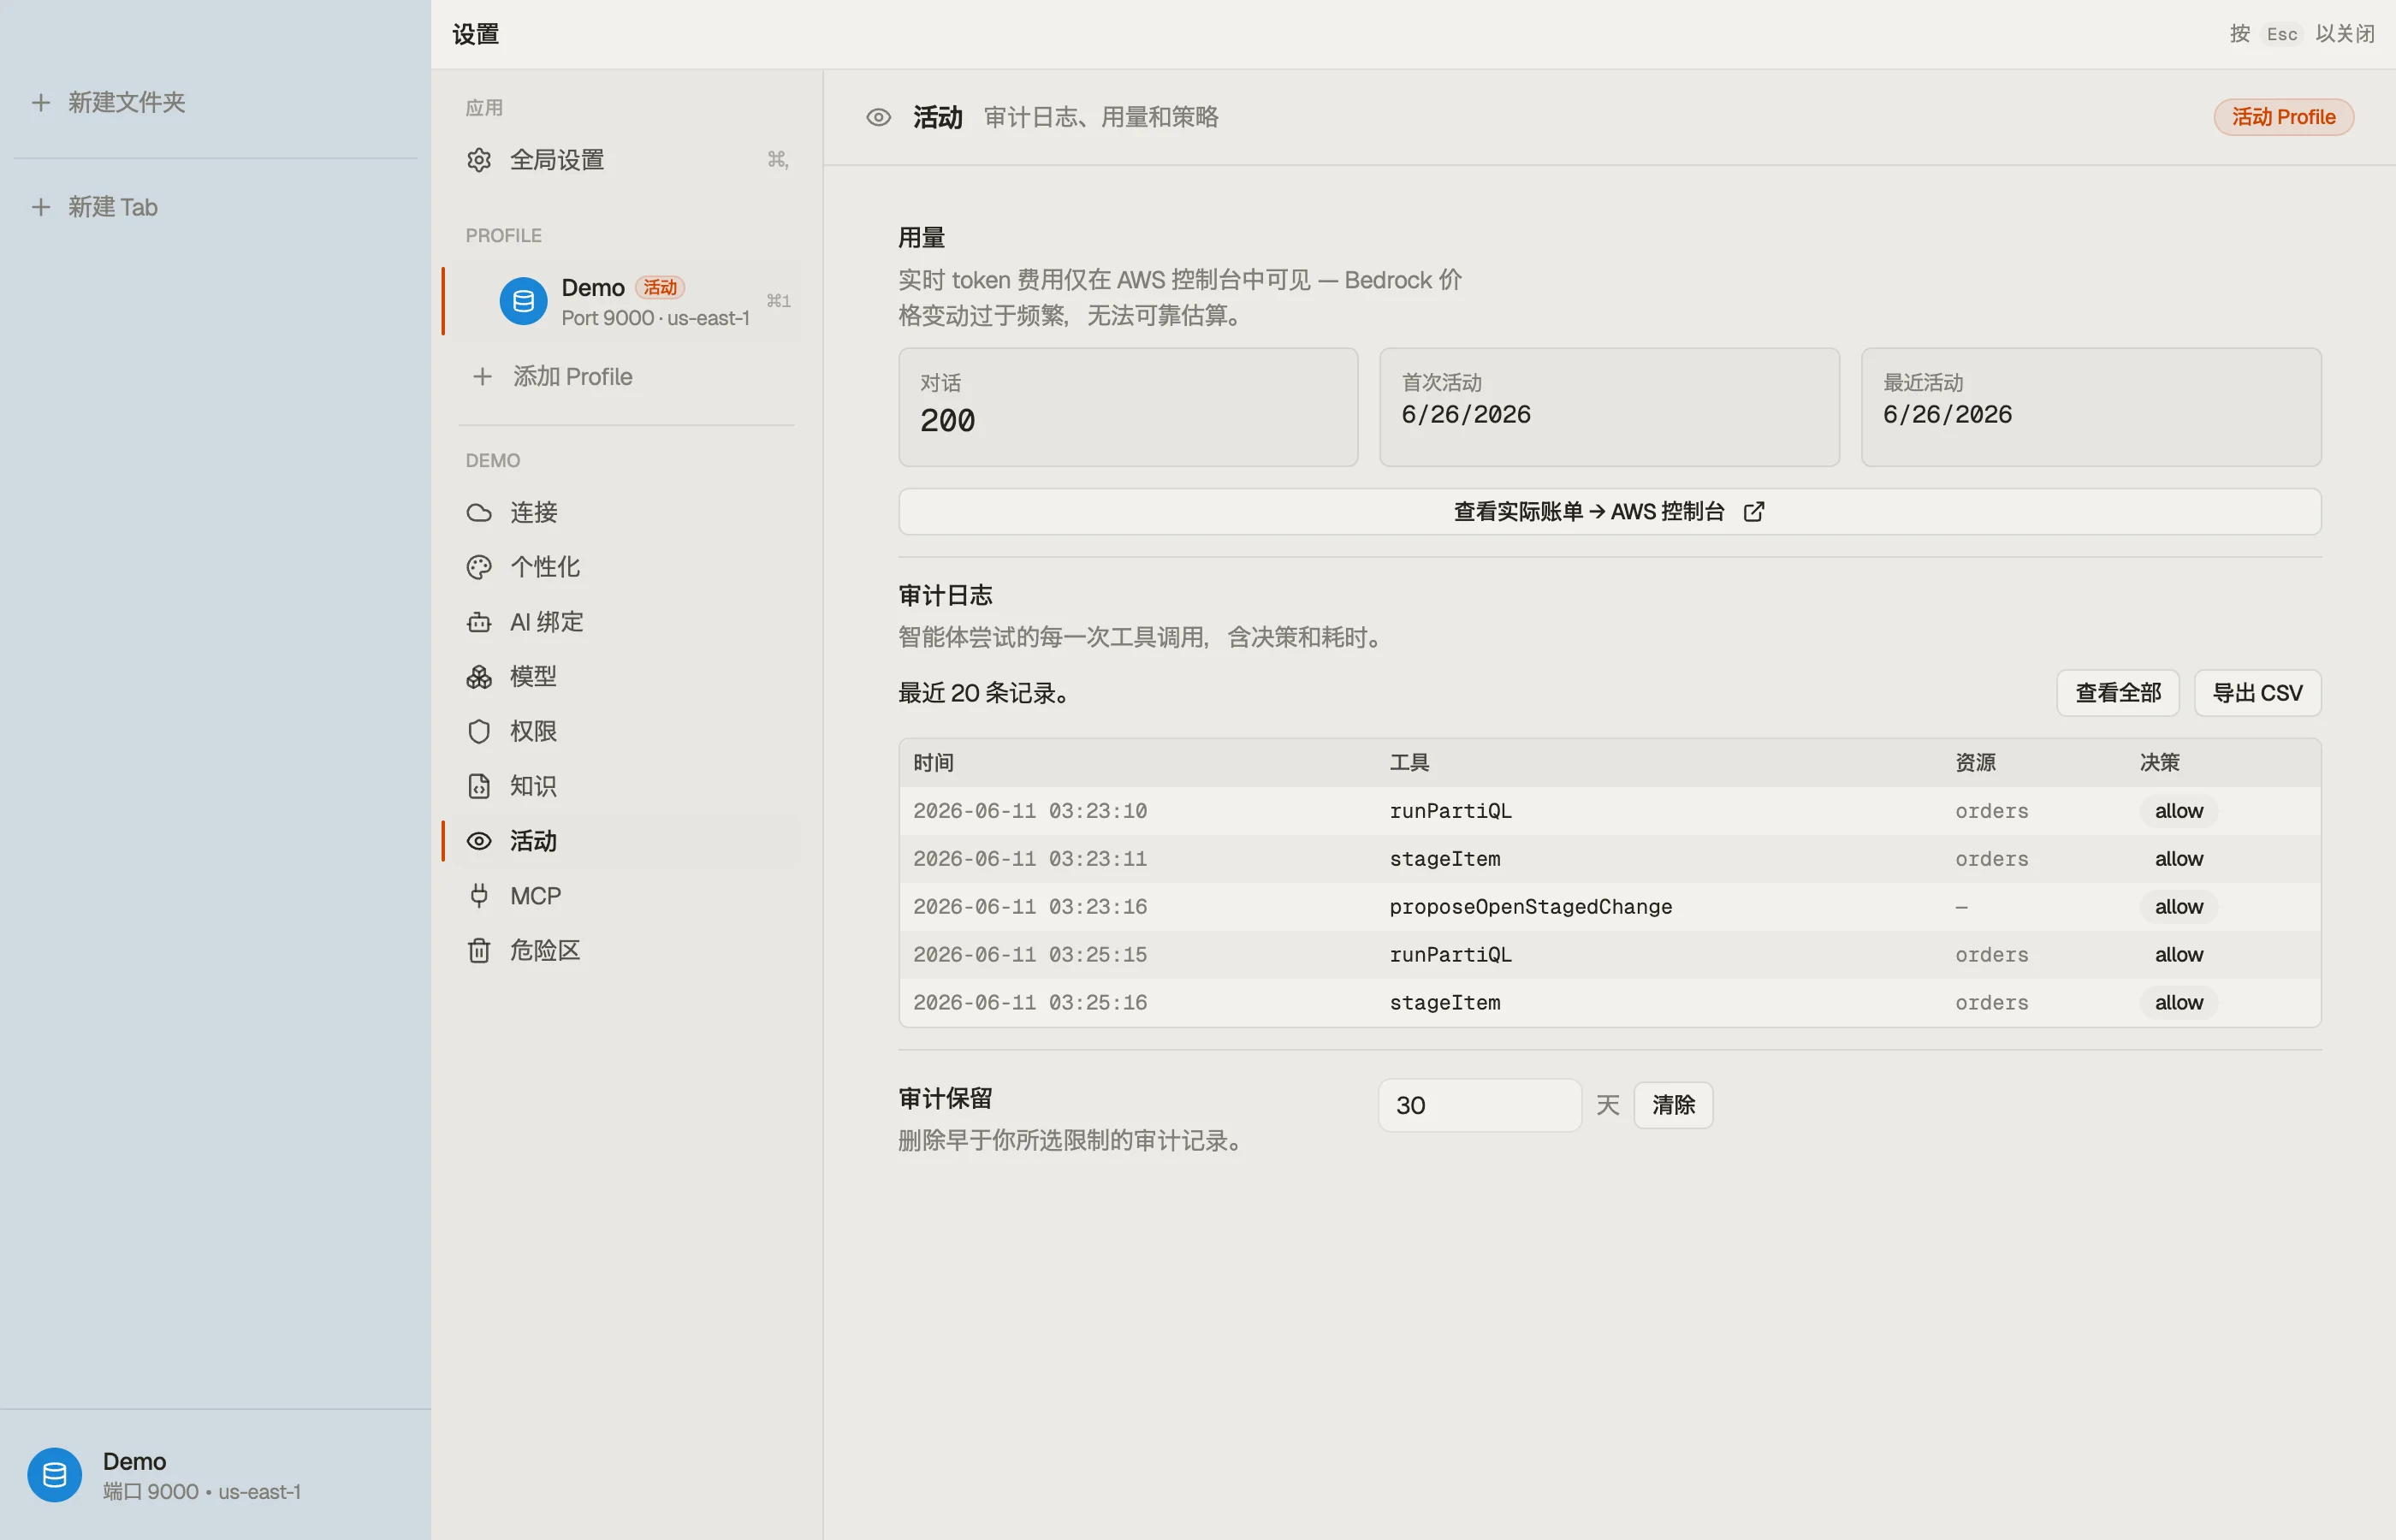The height and width of the screenshot is (1540, 2396).
Task: Click the 对话 200 usage card
Action: pyautogui.click(x=1128, y=407)
